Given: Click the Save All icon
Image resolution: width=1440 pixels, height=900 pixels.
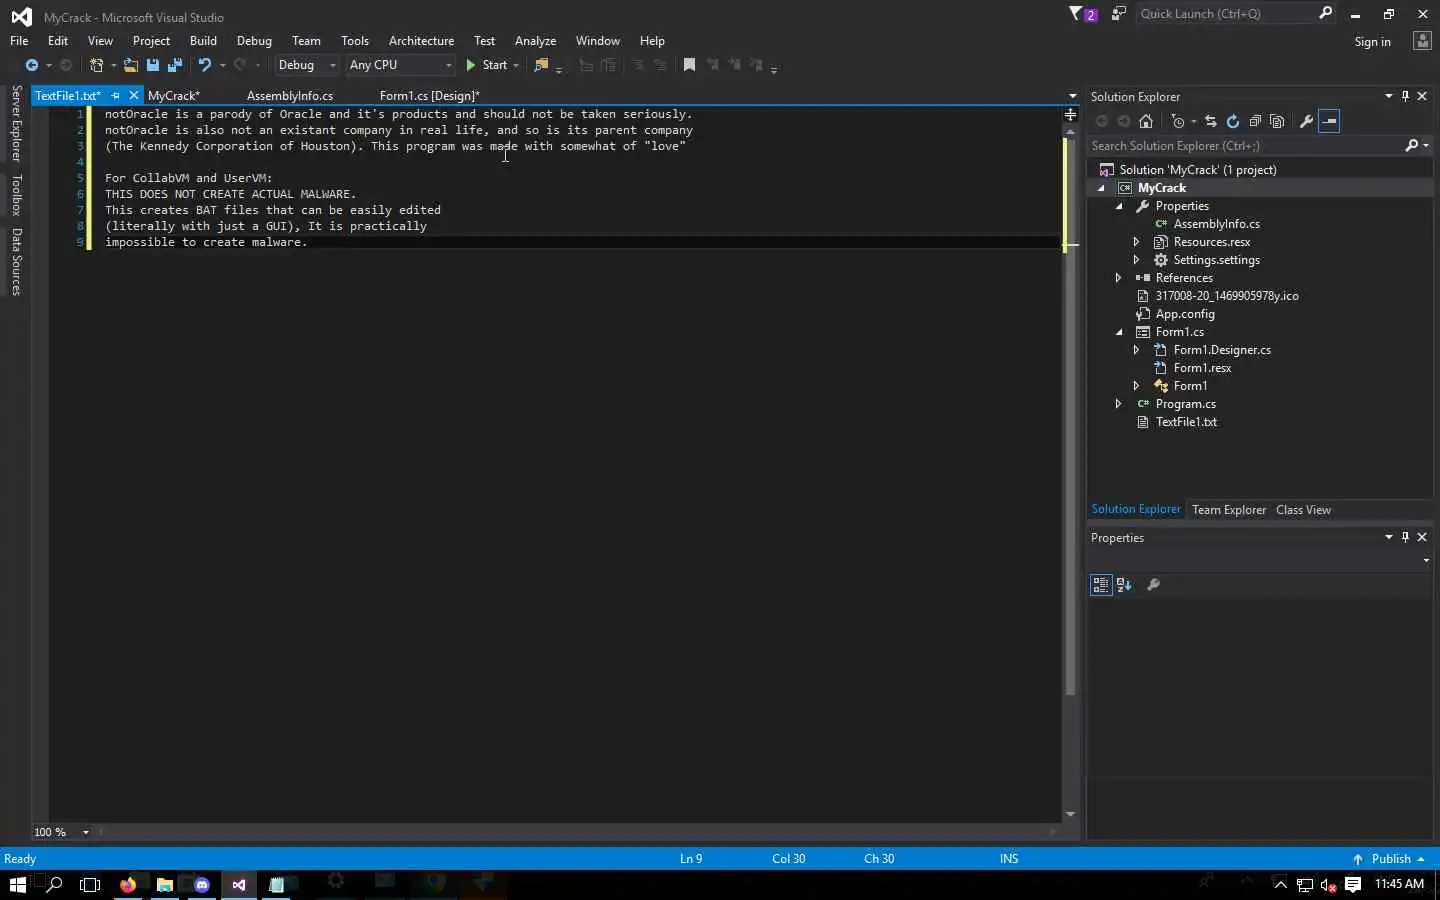Looking at the screenshot, I should (175, 65).
